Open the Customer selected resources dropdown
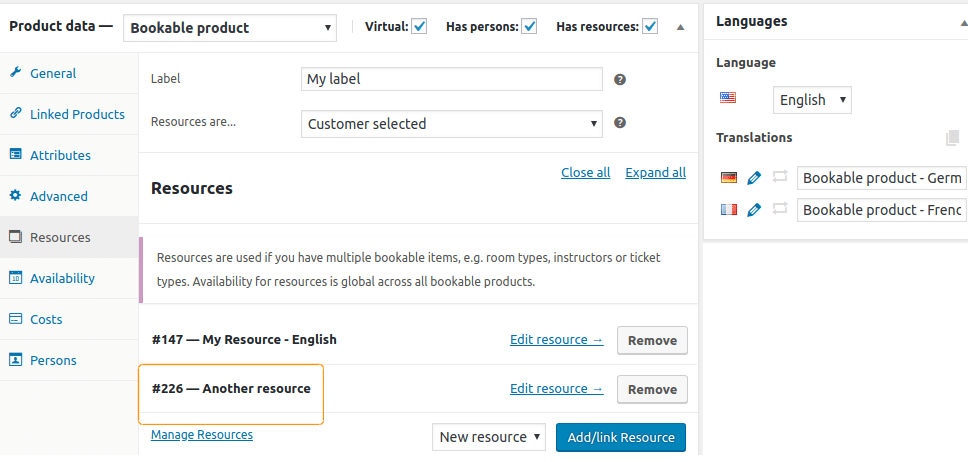This screenshot has width=968, height=462. tap(452, 124)
